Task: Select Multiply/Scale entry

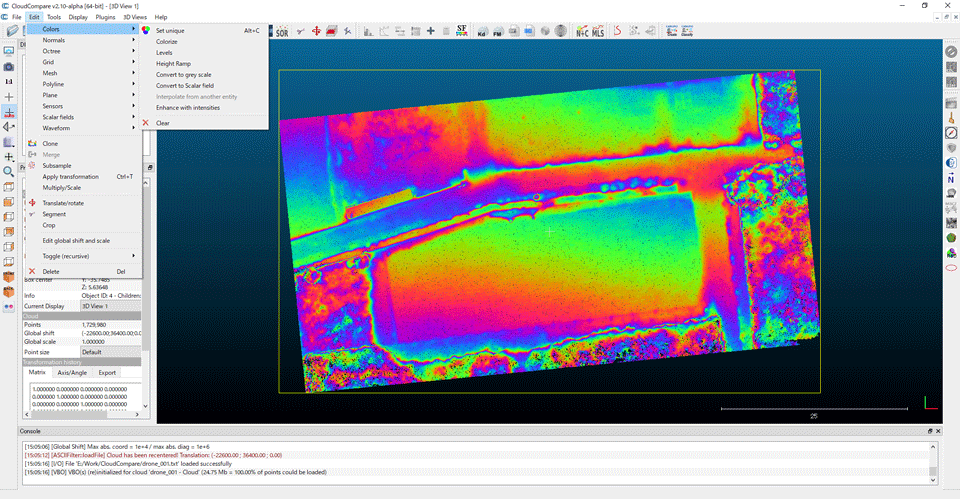Action: point(83,188)
